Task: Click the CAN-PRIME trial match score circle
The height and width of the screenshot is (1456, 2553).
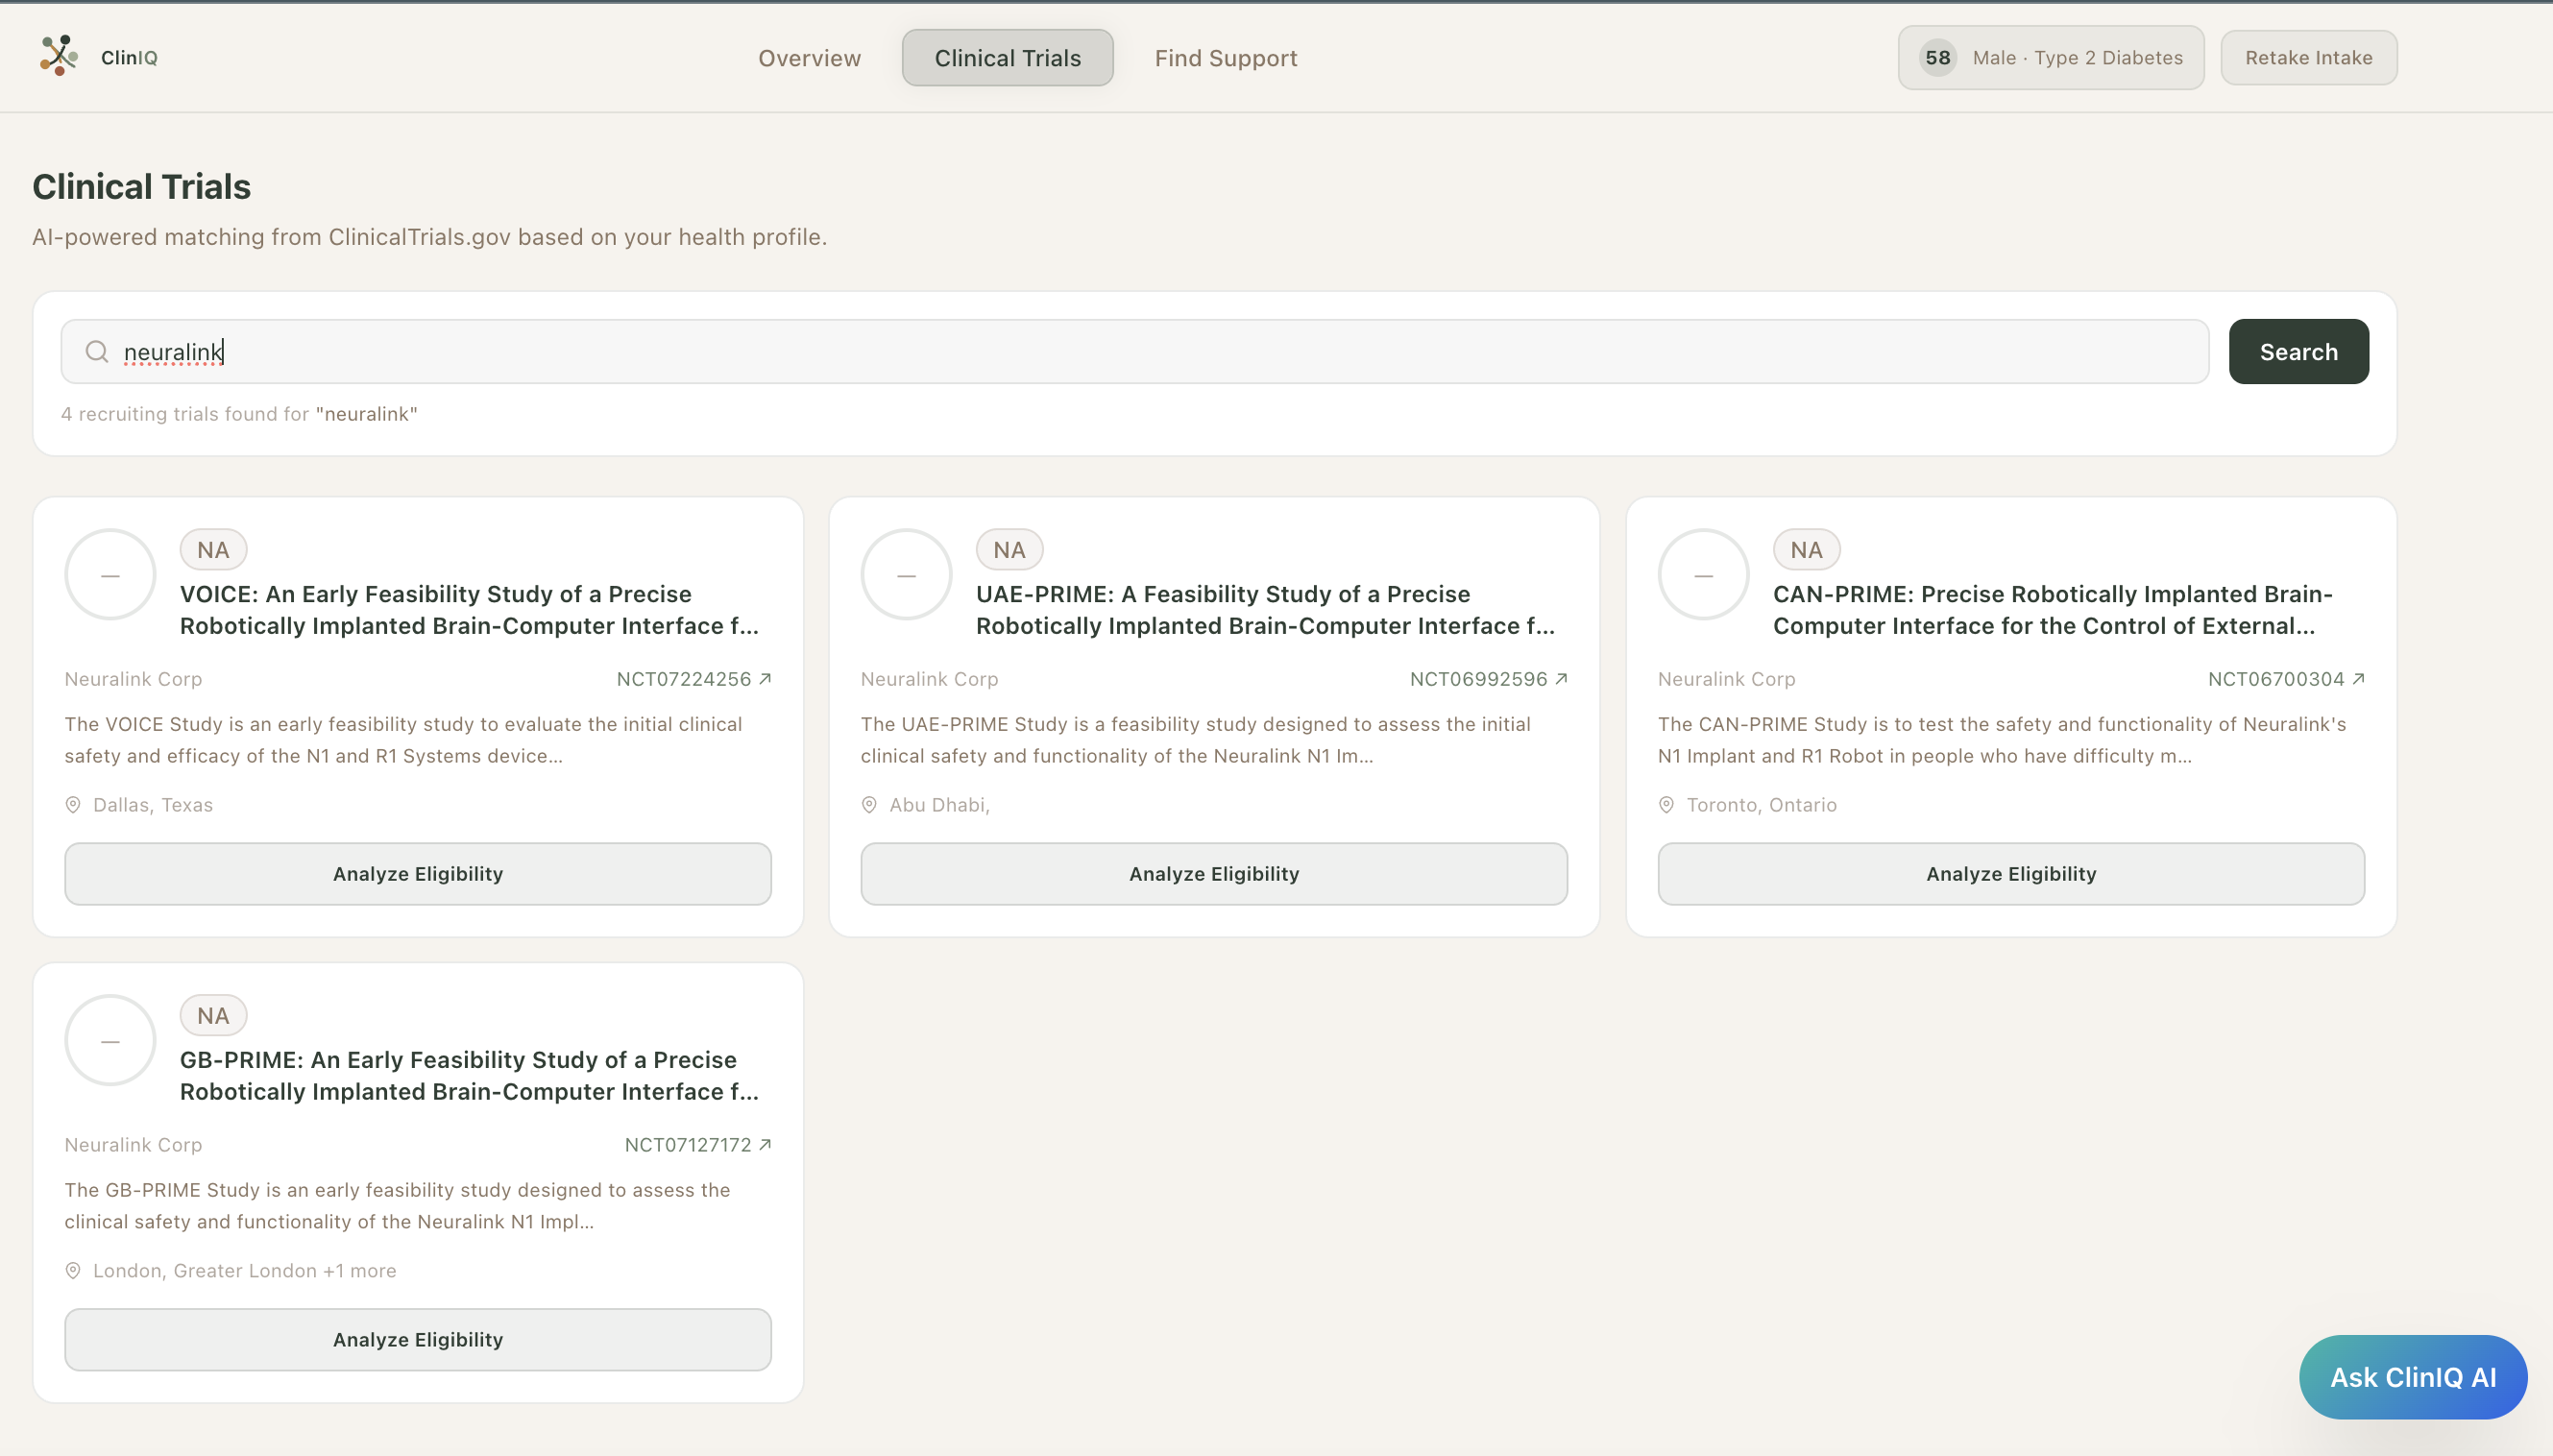Action: (1703, 575)
